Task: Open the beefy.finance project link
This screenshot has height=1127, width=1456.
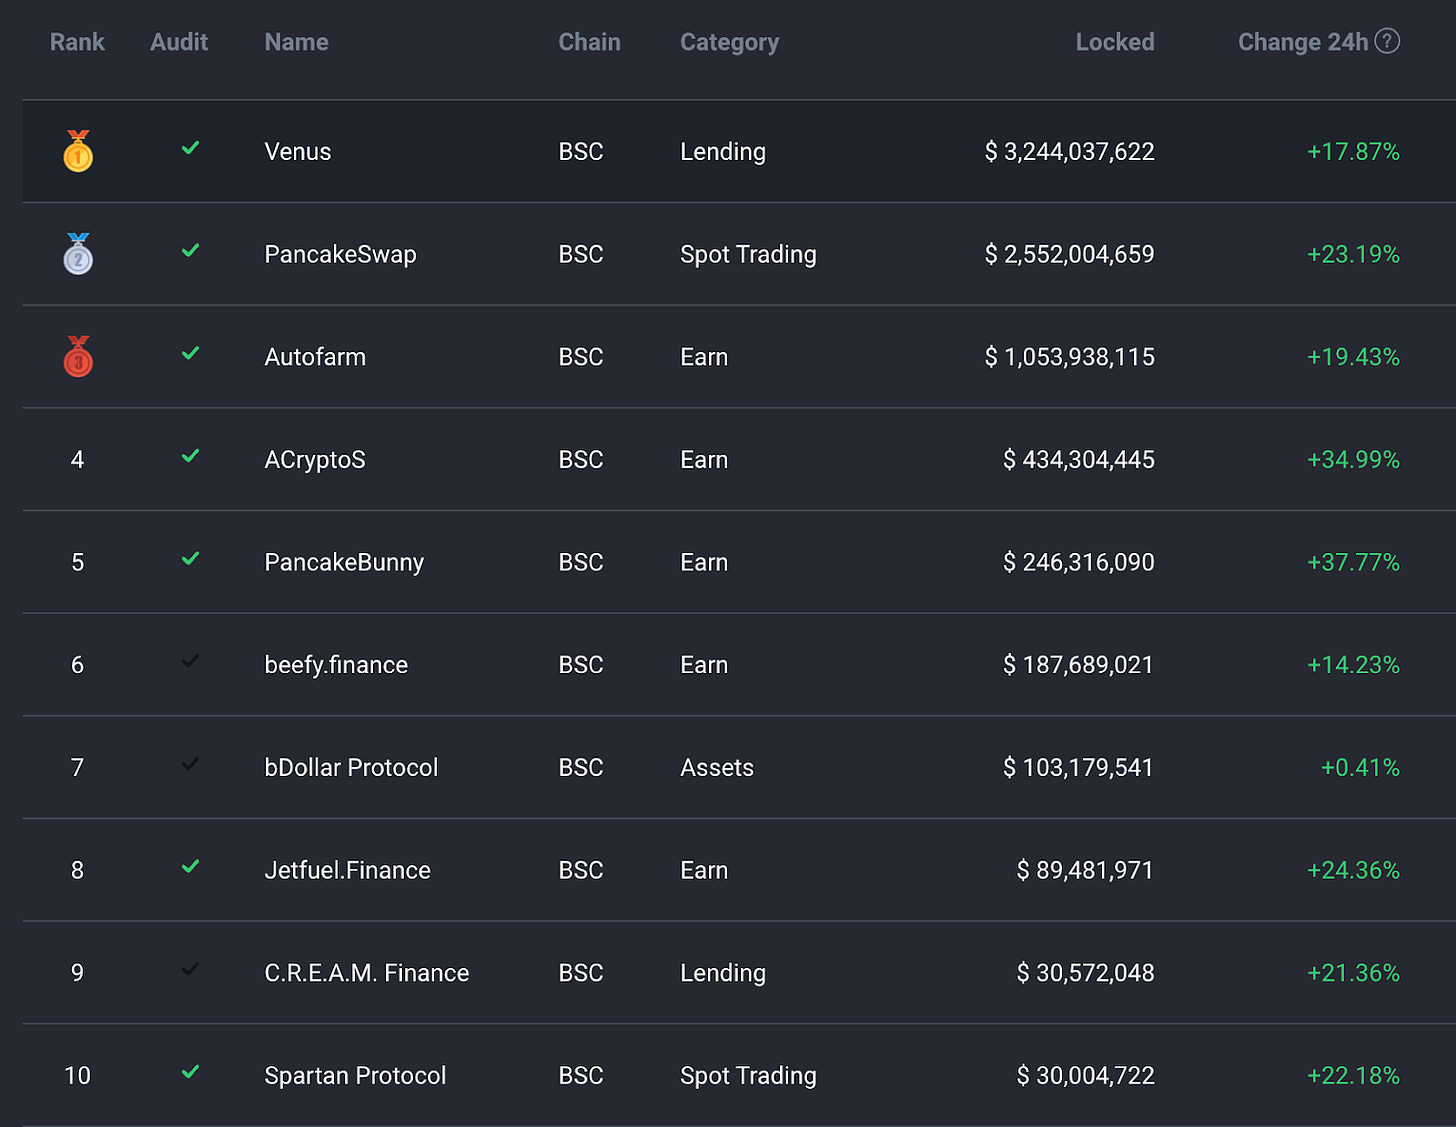Action: [x=336, y=665]
